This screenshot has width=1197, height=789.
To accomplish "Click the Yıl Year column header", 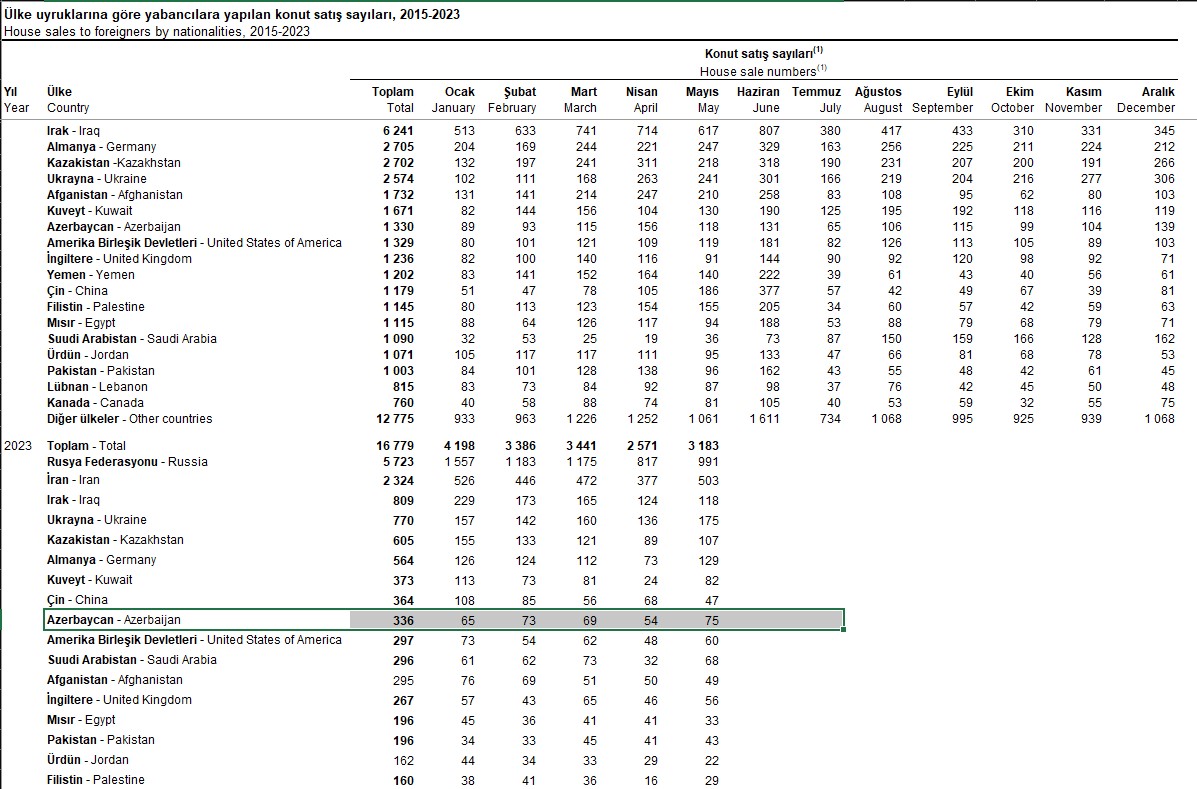I will point(17,99).
